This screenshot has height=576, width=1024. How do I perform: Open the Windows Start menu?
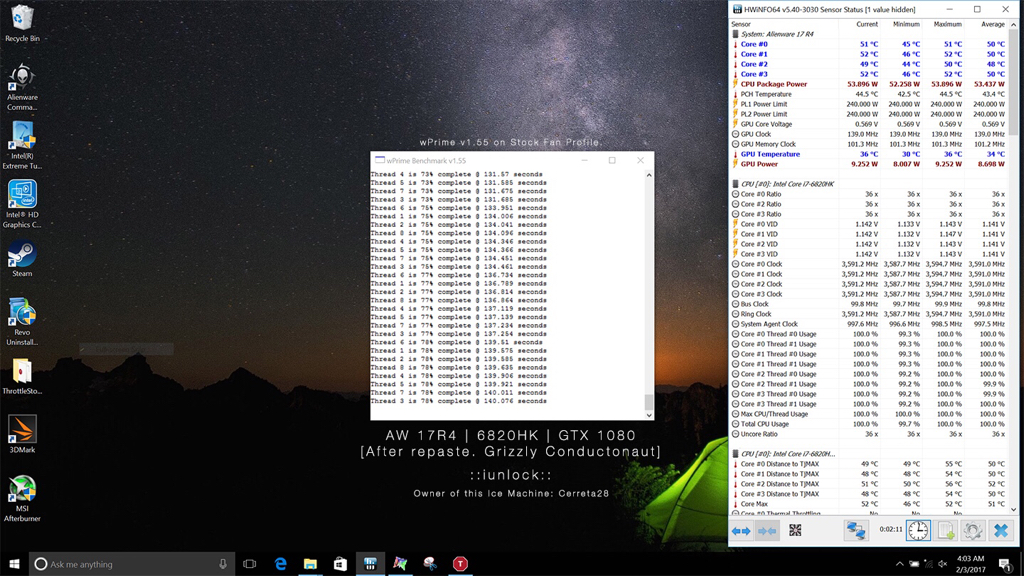point(14,564)
